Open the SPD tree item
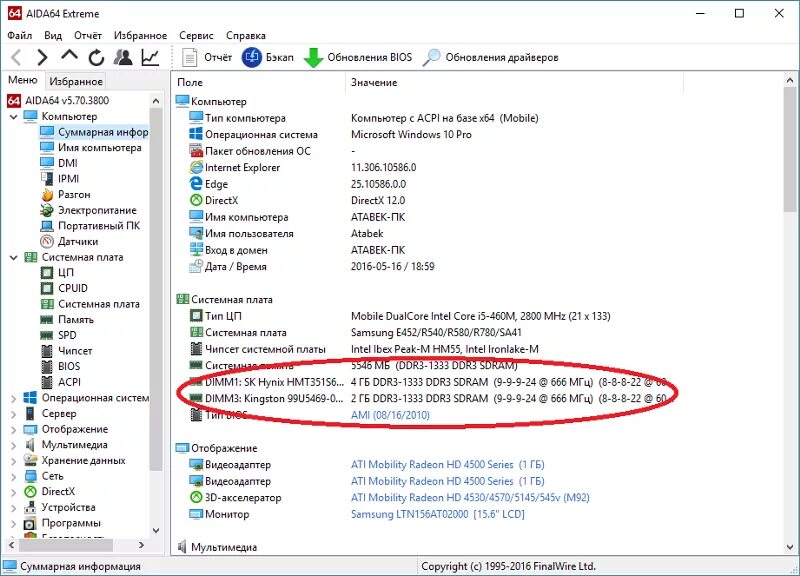The height and width of the screenshot is (576, 800). [58, 335]
